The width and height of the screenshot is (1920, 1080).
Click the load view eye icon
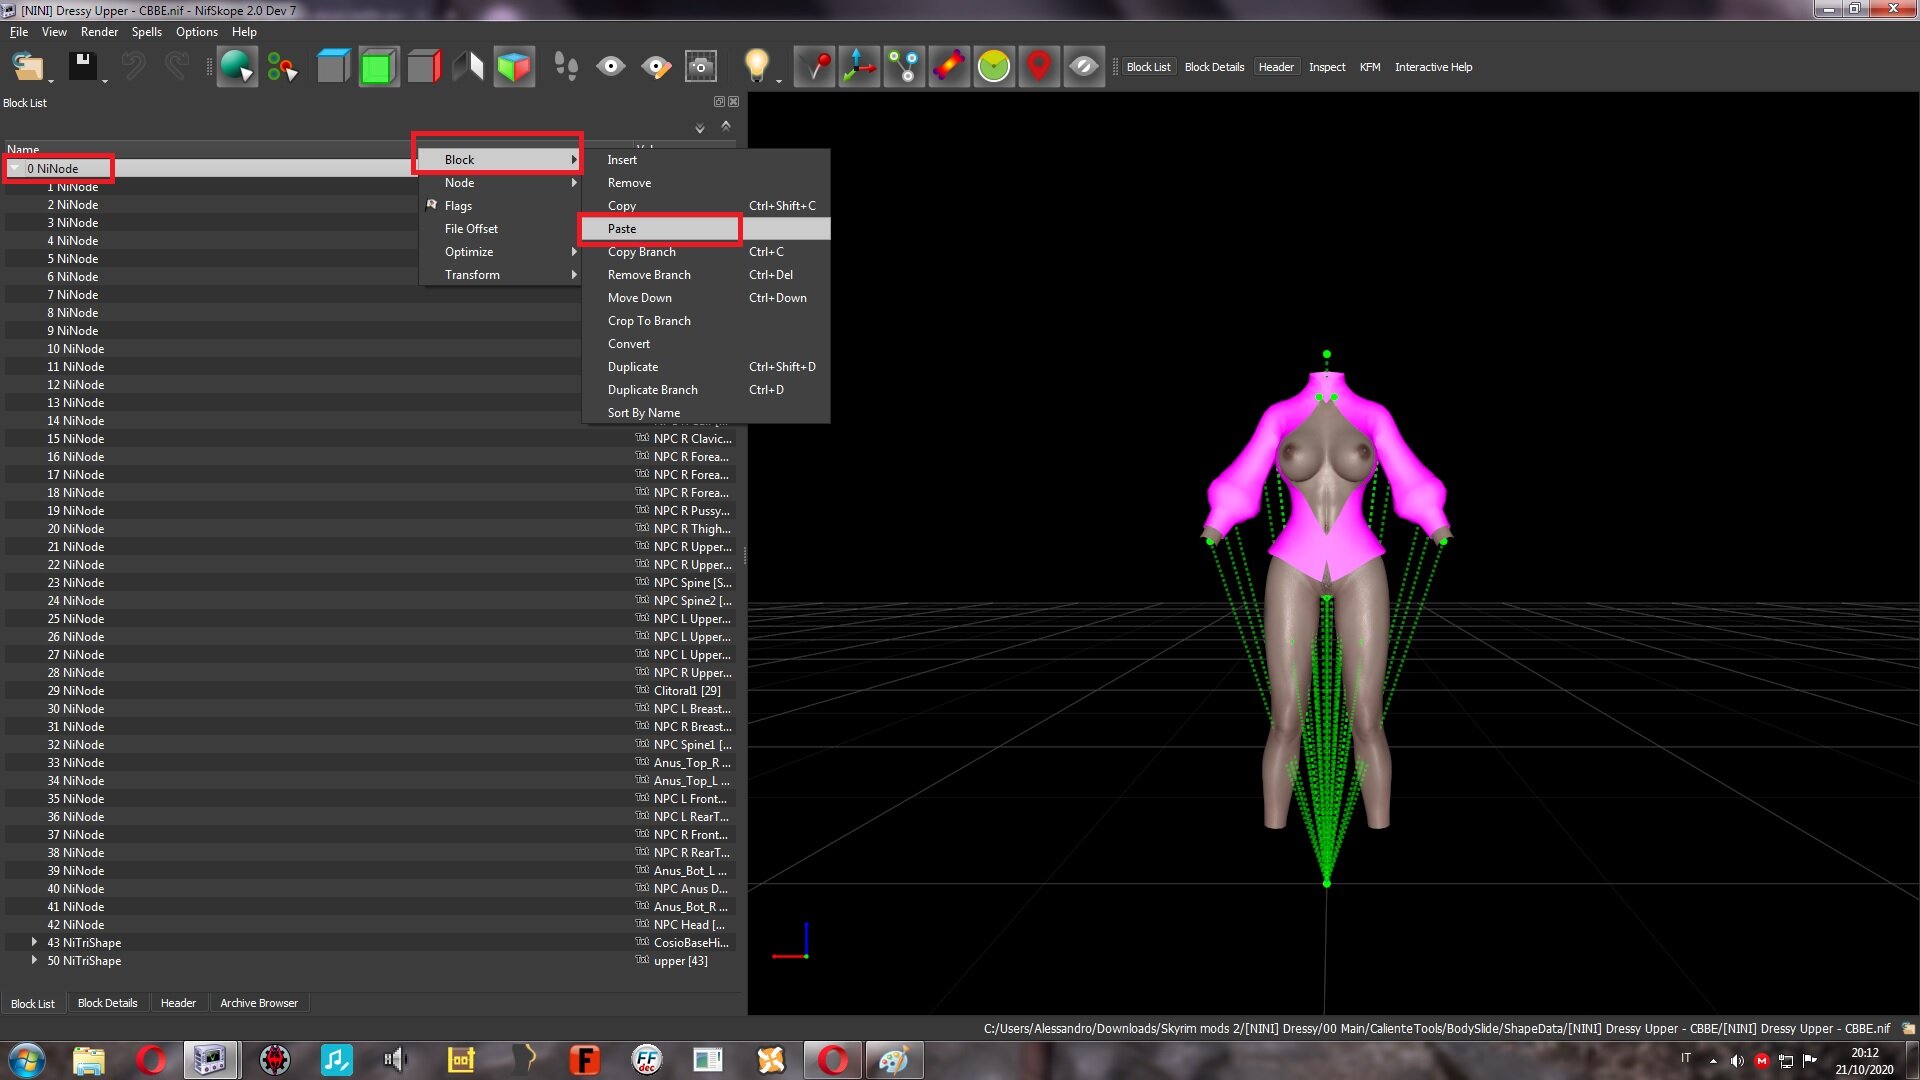[611, 67]
